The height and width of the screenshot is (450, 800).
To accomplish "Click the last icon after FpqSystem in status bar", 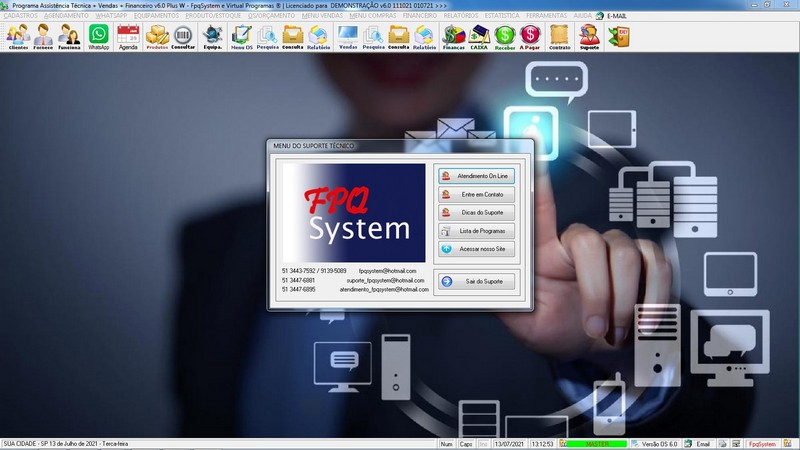I will [788, 444].
